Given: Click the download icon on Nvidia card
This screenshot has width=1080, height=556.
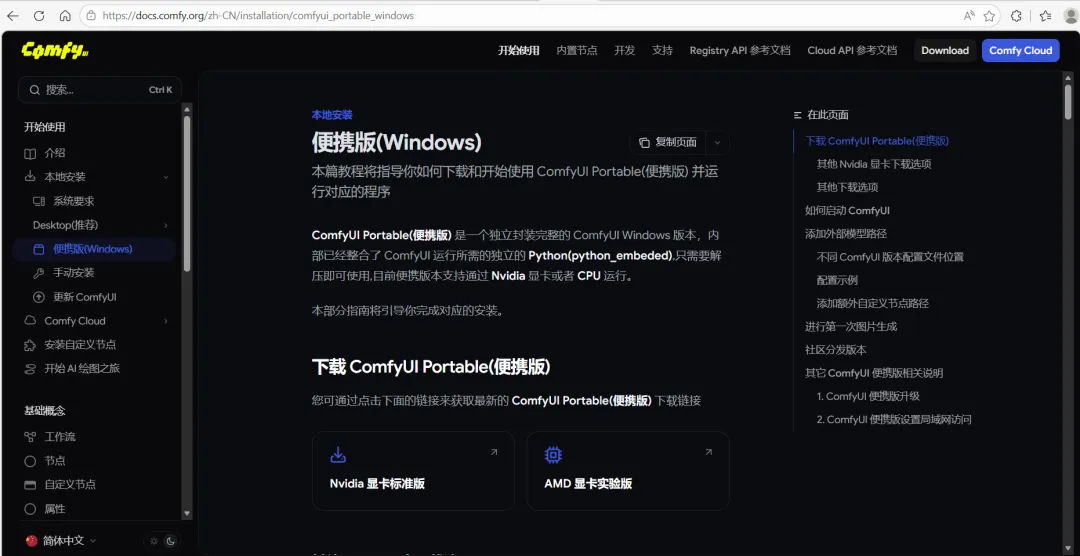Looking at the screenshot, I should click(x=338, y=455).
